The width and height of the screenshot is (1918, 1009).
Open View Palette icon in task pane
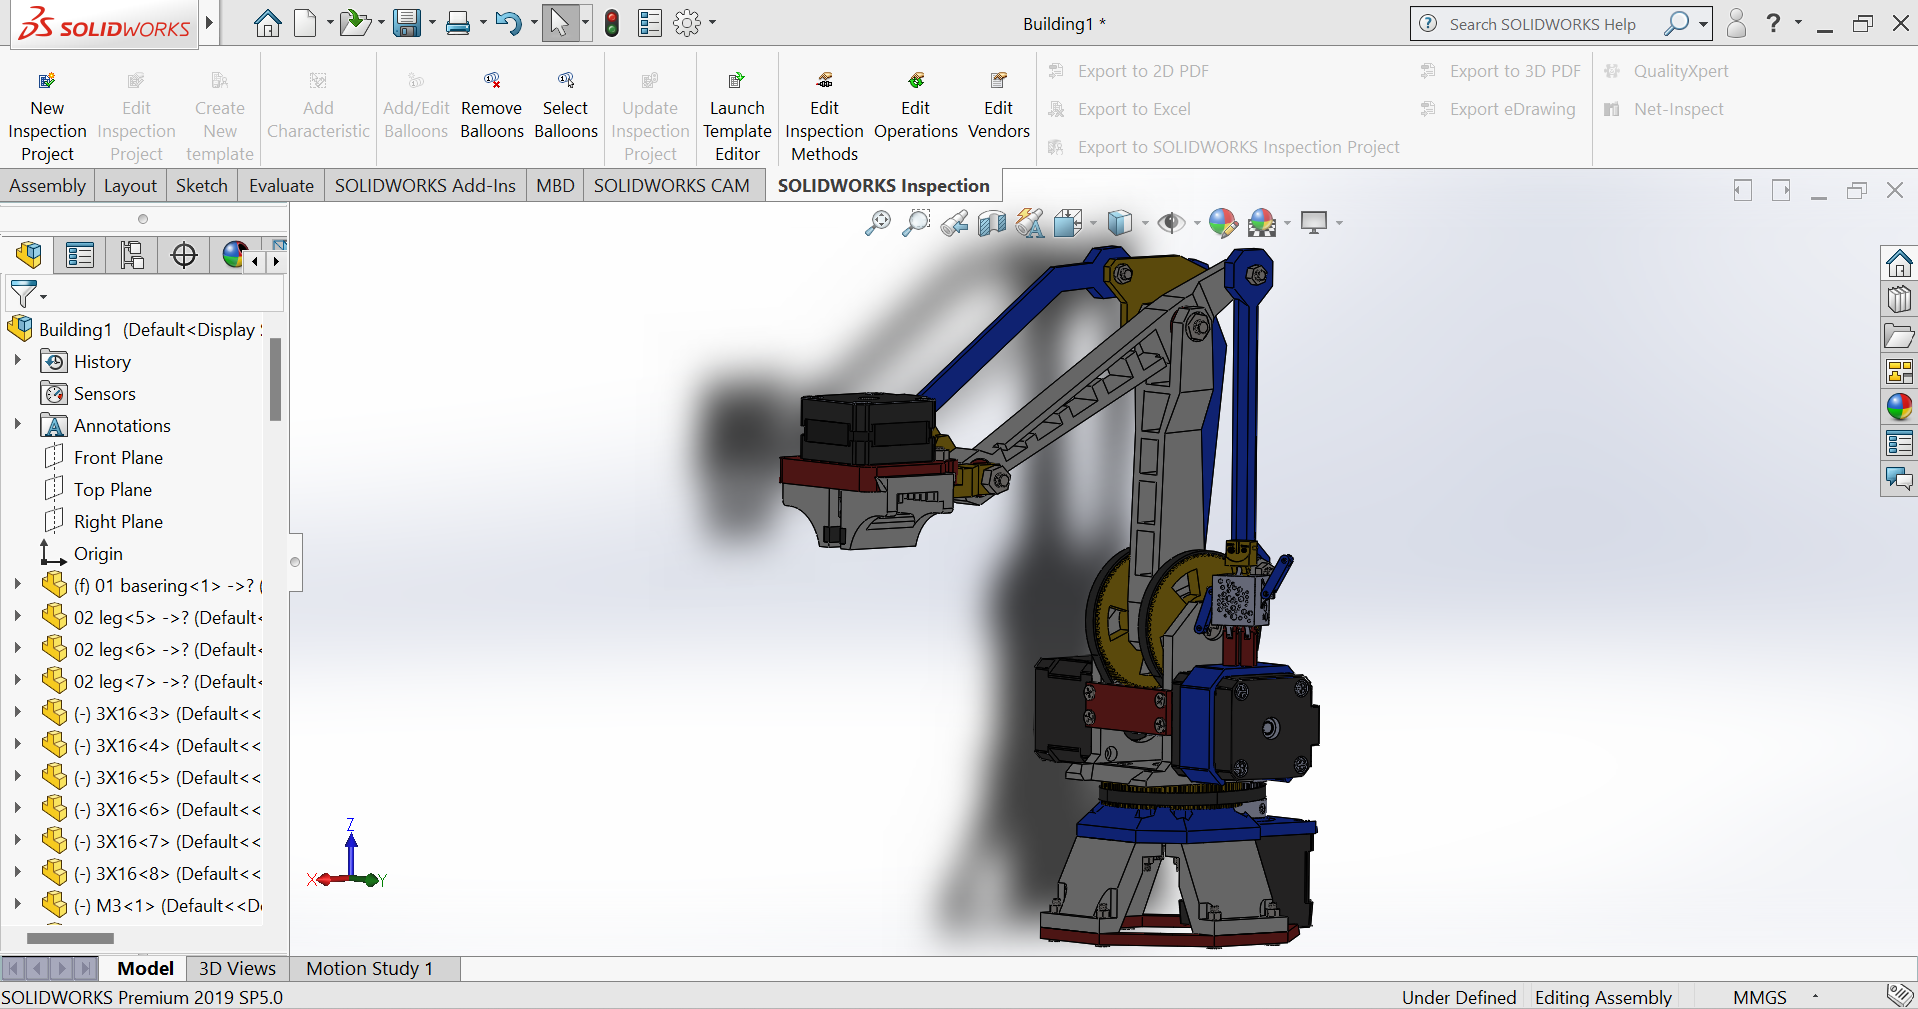(x=1899, y=372)
